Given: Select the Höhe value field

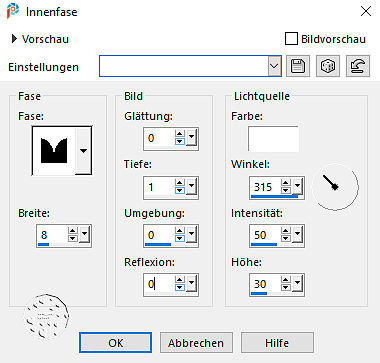Looking at the screenshot, I should tap(265, 284).
